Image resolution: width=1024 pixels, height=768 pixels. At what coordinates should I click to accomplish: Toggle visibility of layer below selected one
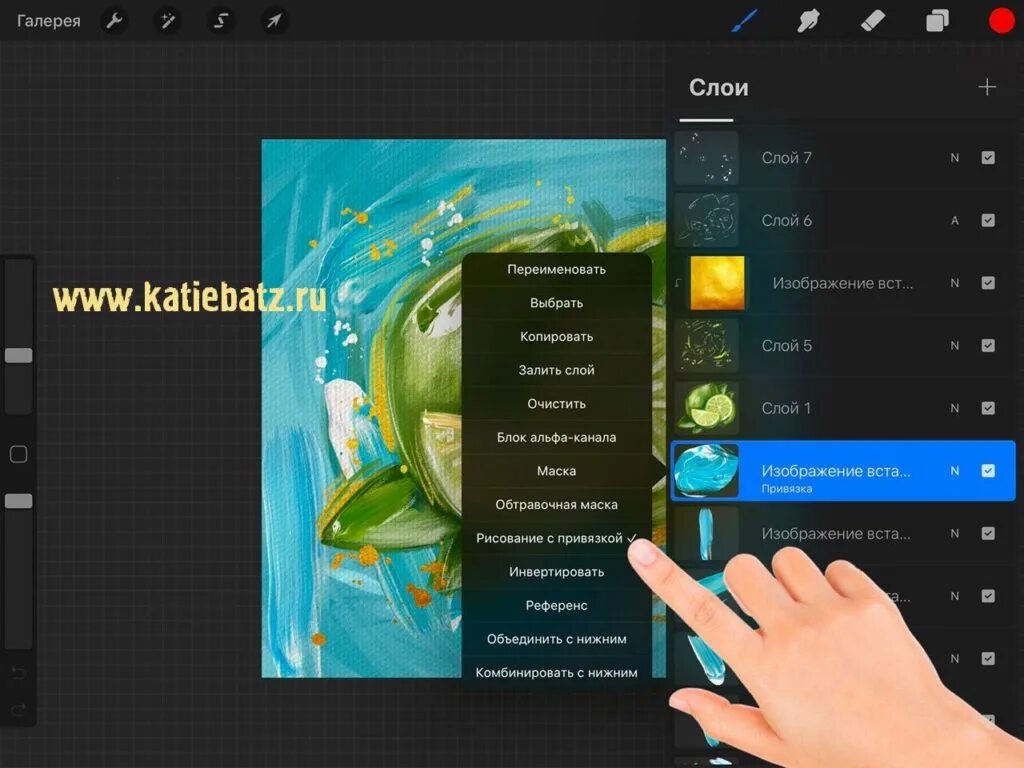(988, 534)
